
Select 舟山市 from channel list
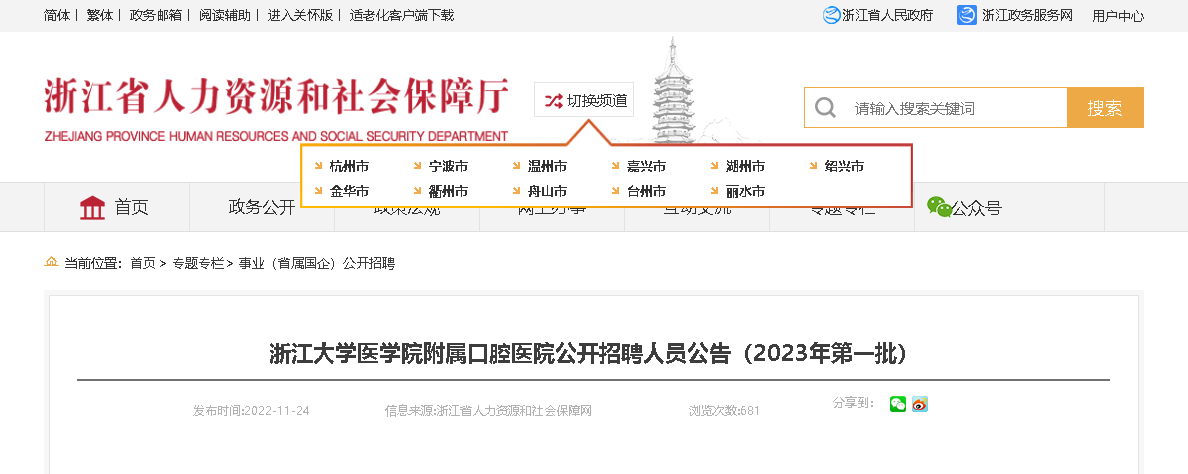click(x=547, y=192)
